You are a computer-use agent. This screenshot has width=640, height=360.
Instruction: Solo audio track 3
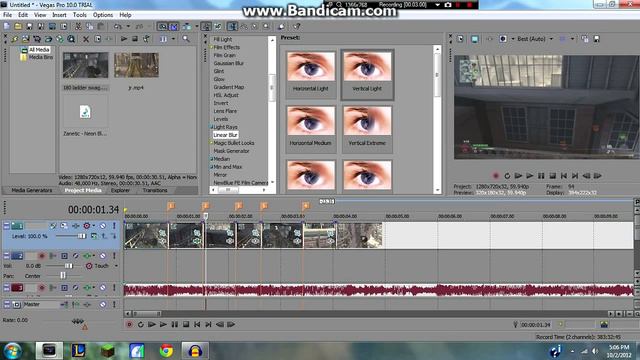114,288
